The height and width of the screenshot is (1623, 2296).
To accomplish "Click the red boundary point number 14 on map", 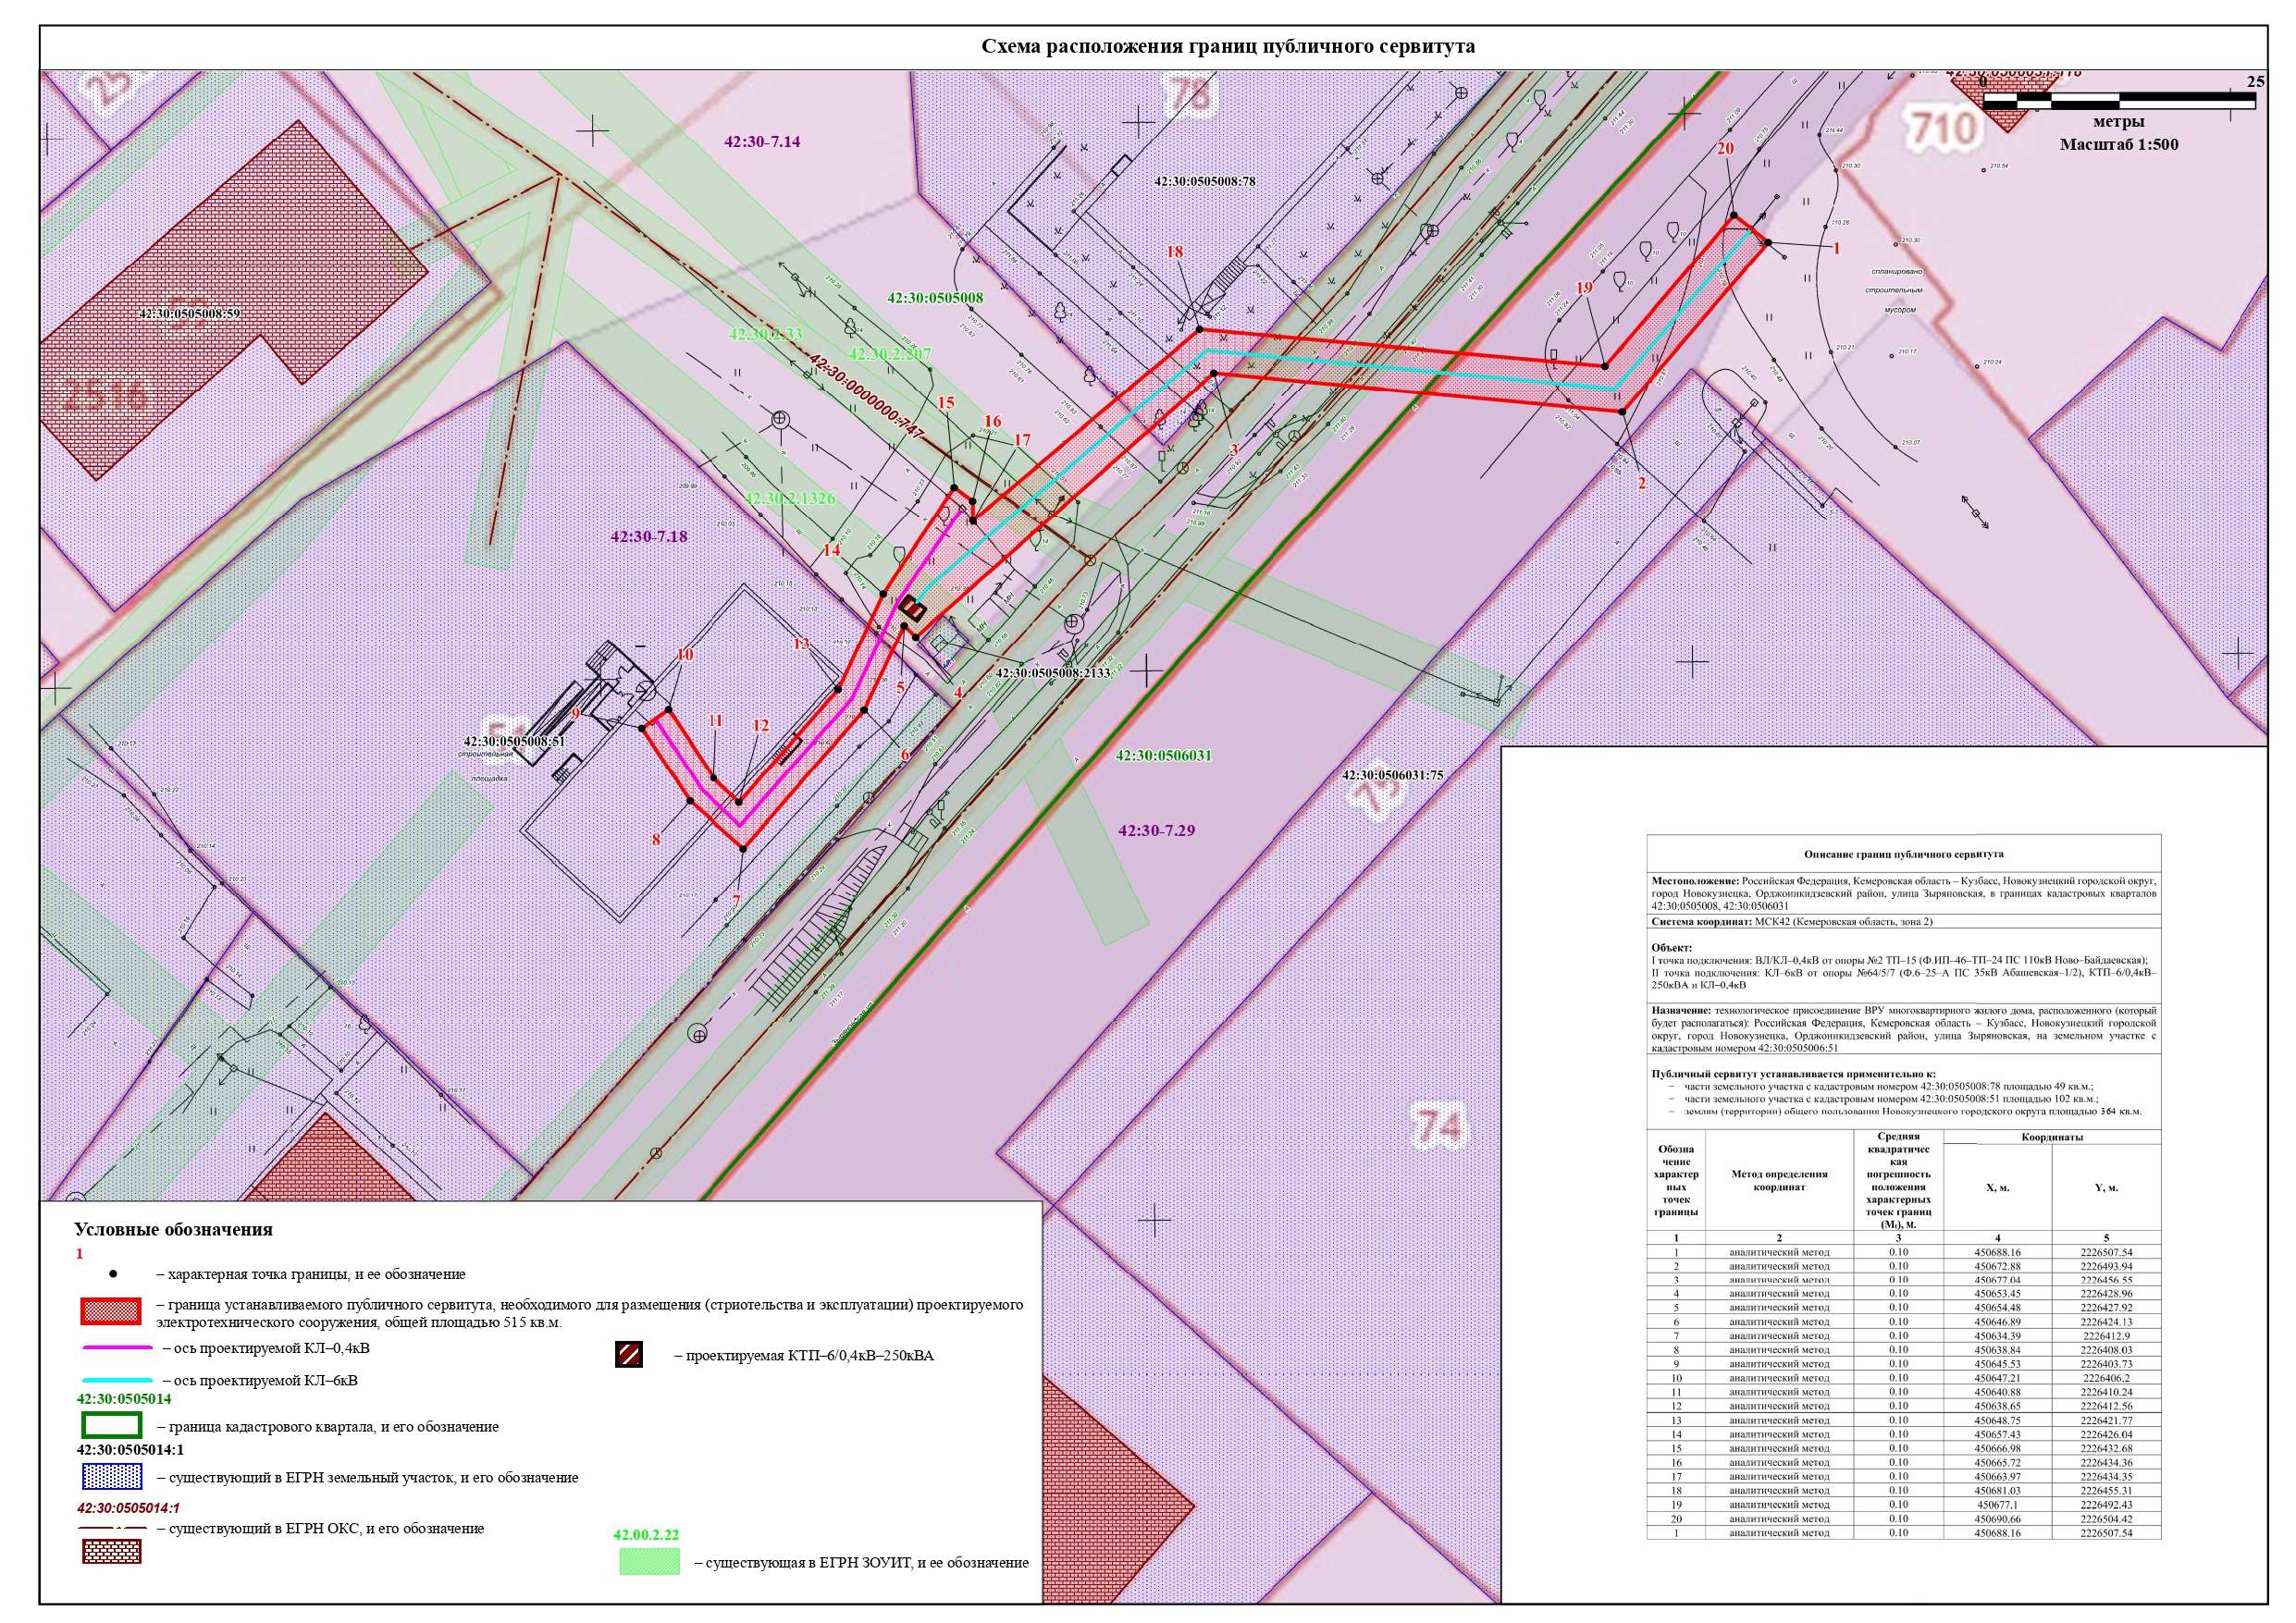I will click(x=832, y=550).
